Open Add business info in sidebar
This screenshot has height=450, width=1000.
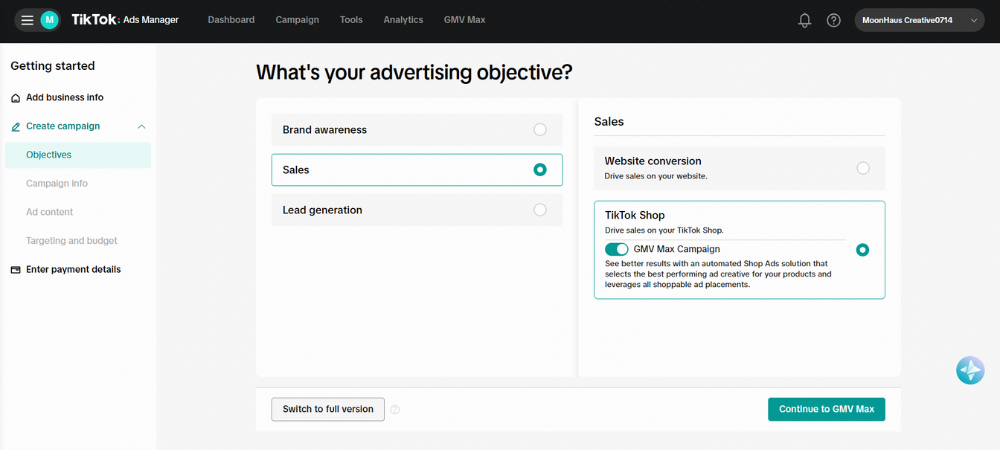coord(64,97)
